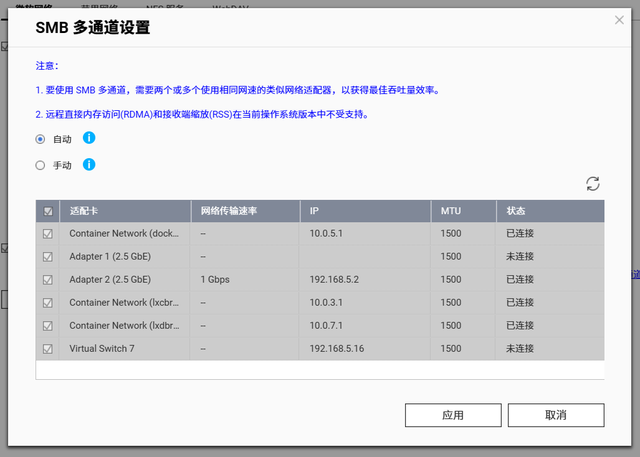Toggle checkbox for Adapter 1 (2.5 GbE)
Viewport: 640px width, 457px height.
[x=48, y=257]
